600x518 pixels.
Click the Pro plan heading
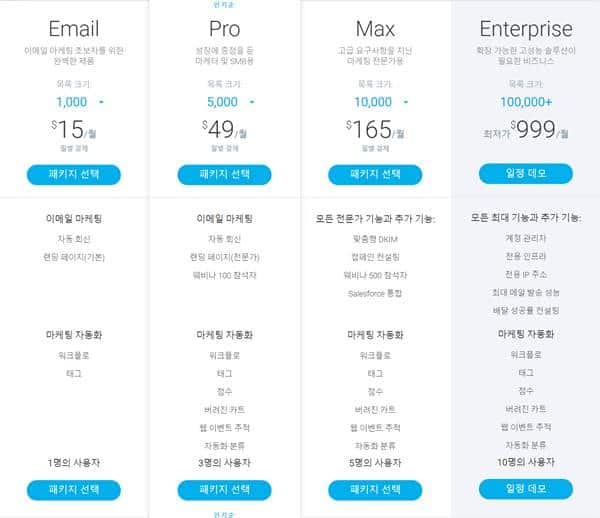tap(224, 28)
